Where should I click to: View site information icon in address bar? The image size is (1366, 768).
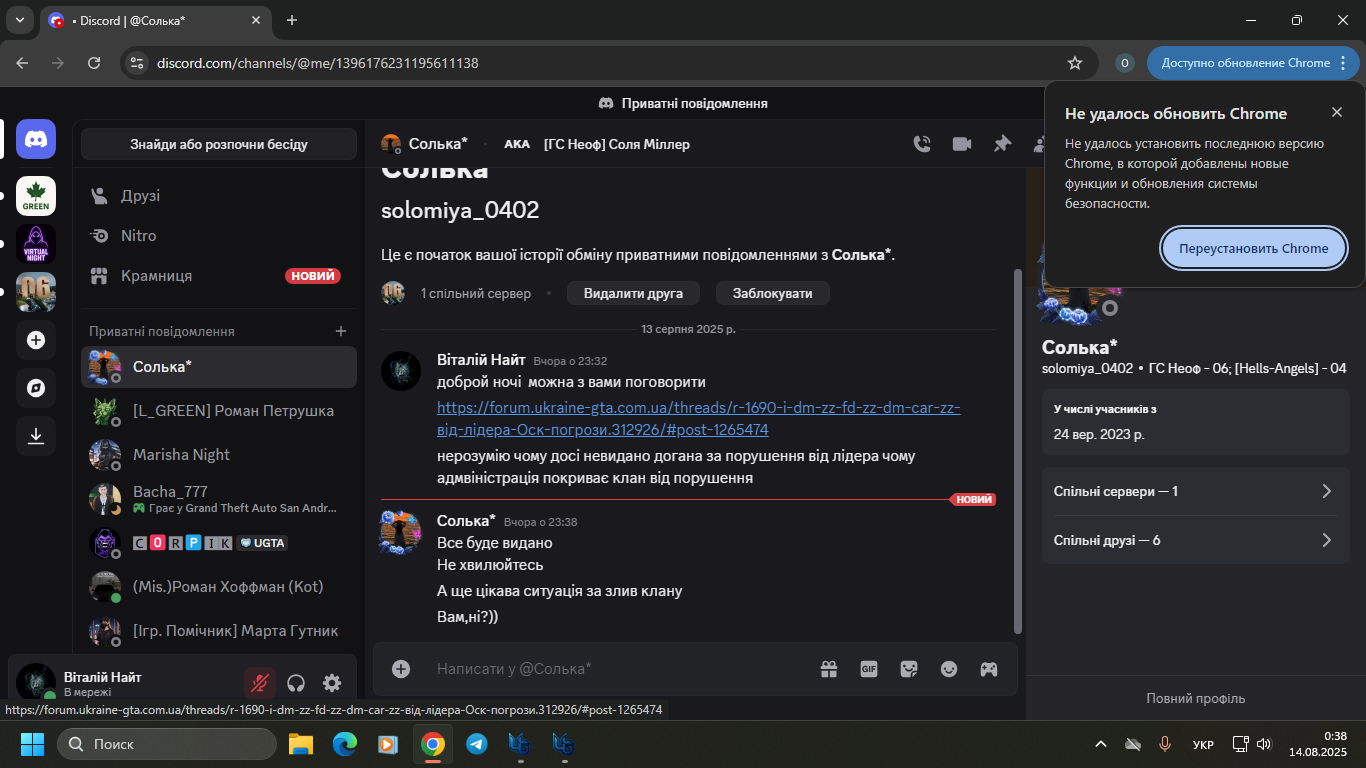click(138, 63)
